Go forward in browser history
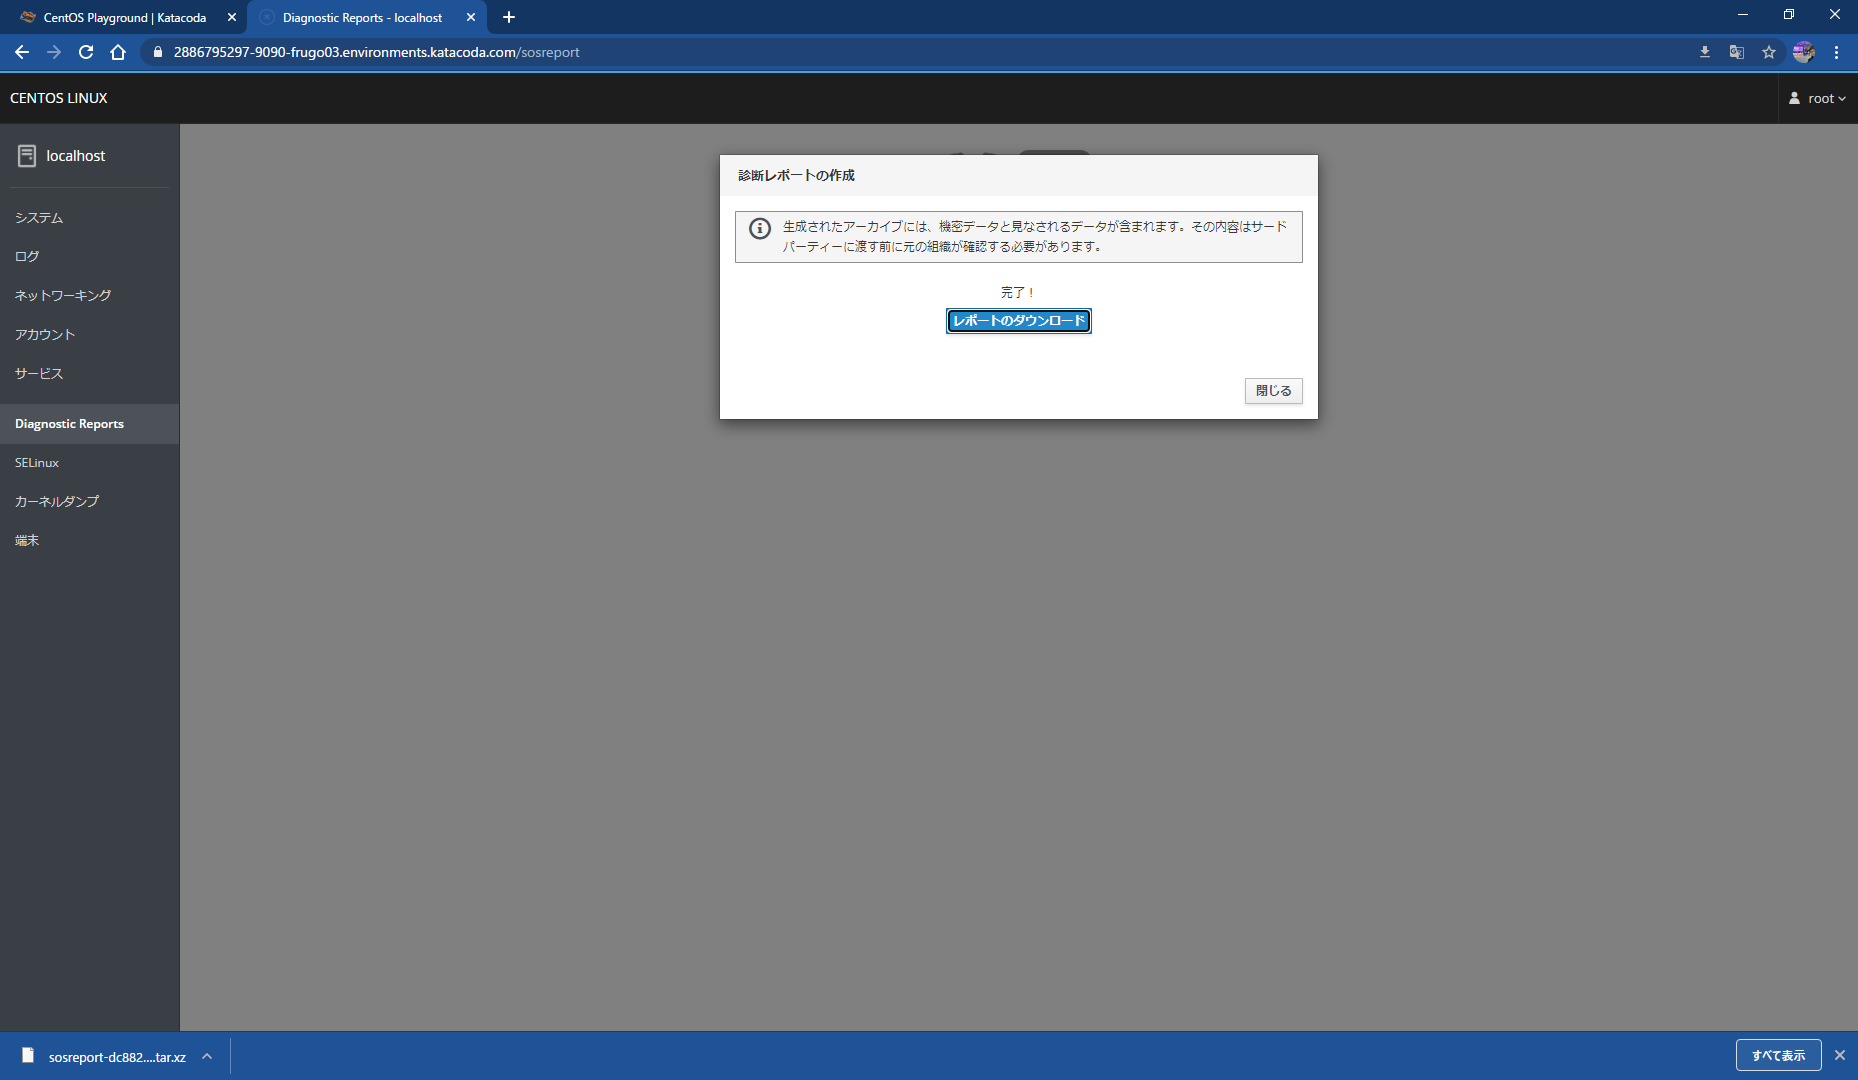This screenshot has height=1080, width=1858. coord(54,52)
